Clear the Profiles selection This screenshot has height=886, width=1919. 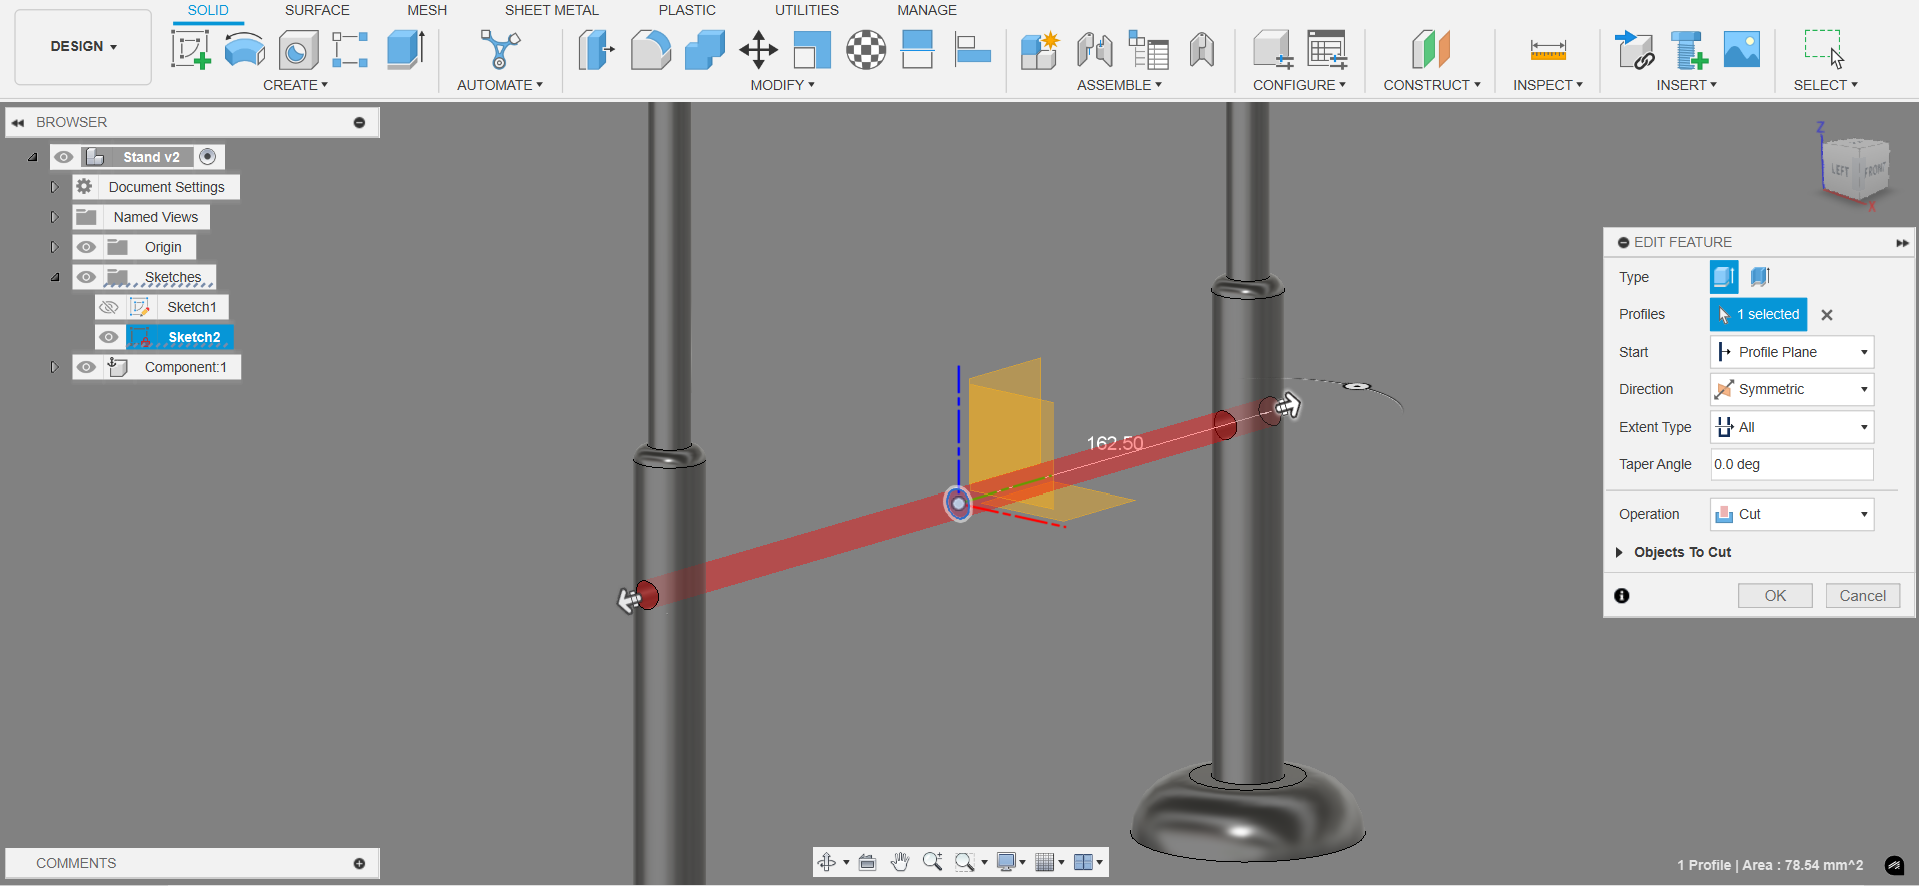pos(1827,315)
